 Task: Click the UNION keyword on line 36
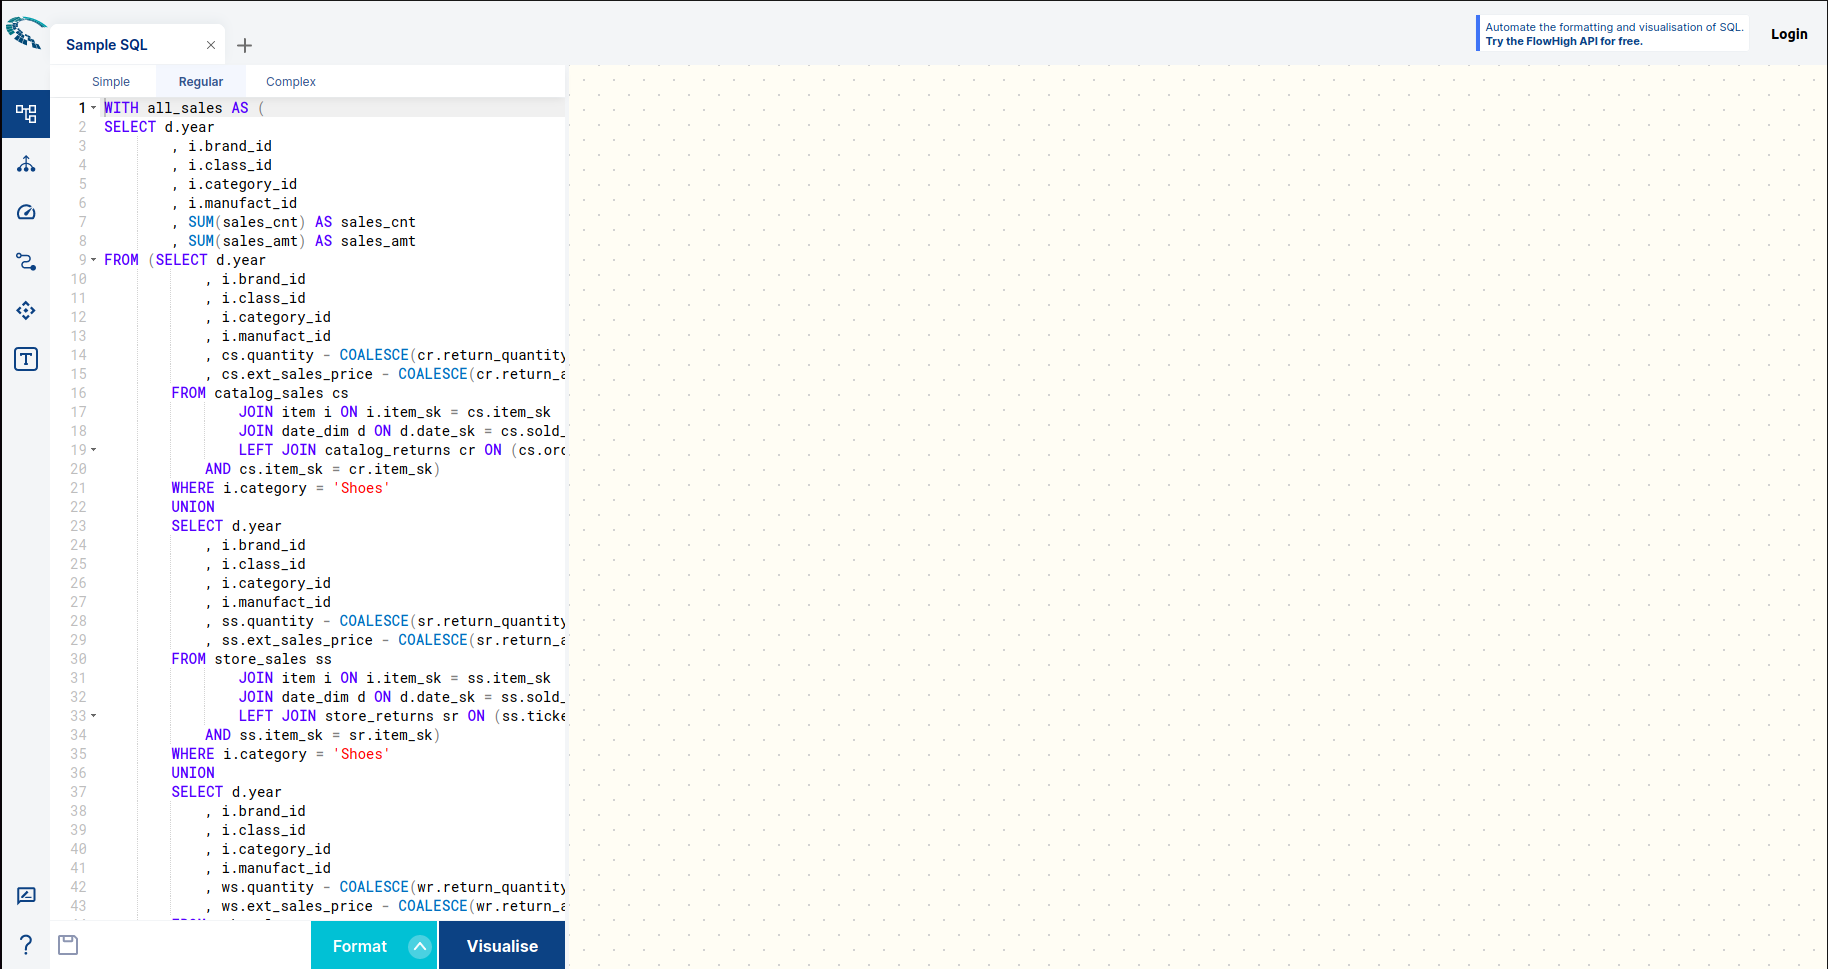[193, 773]
